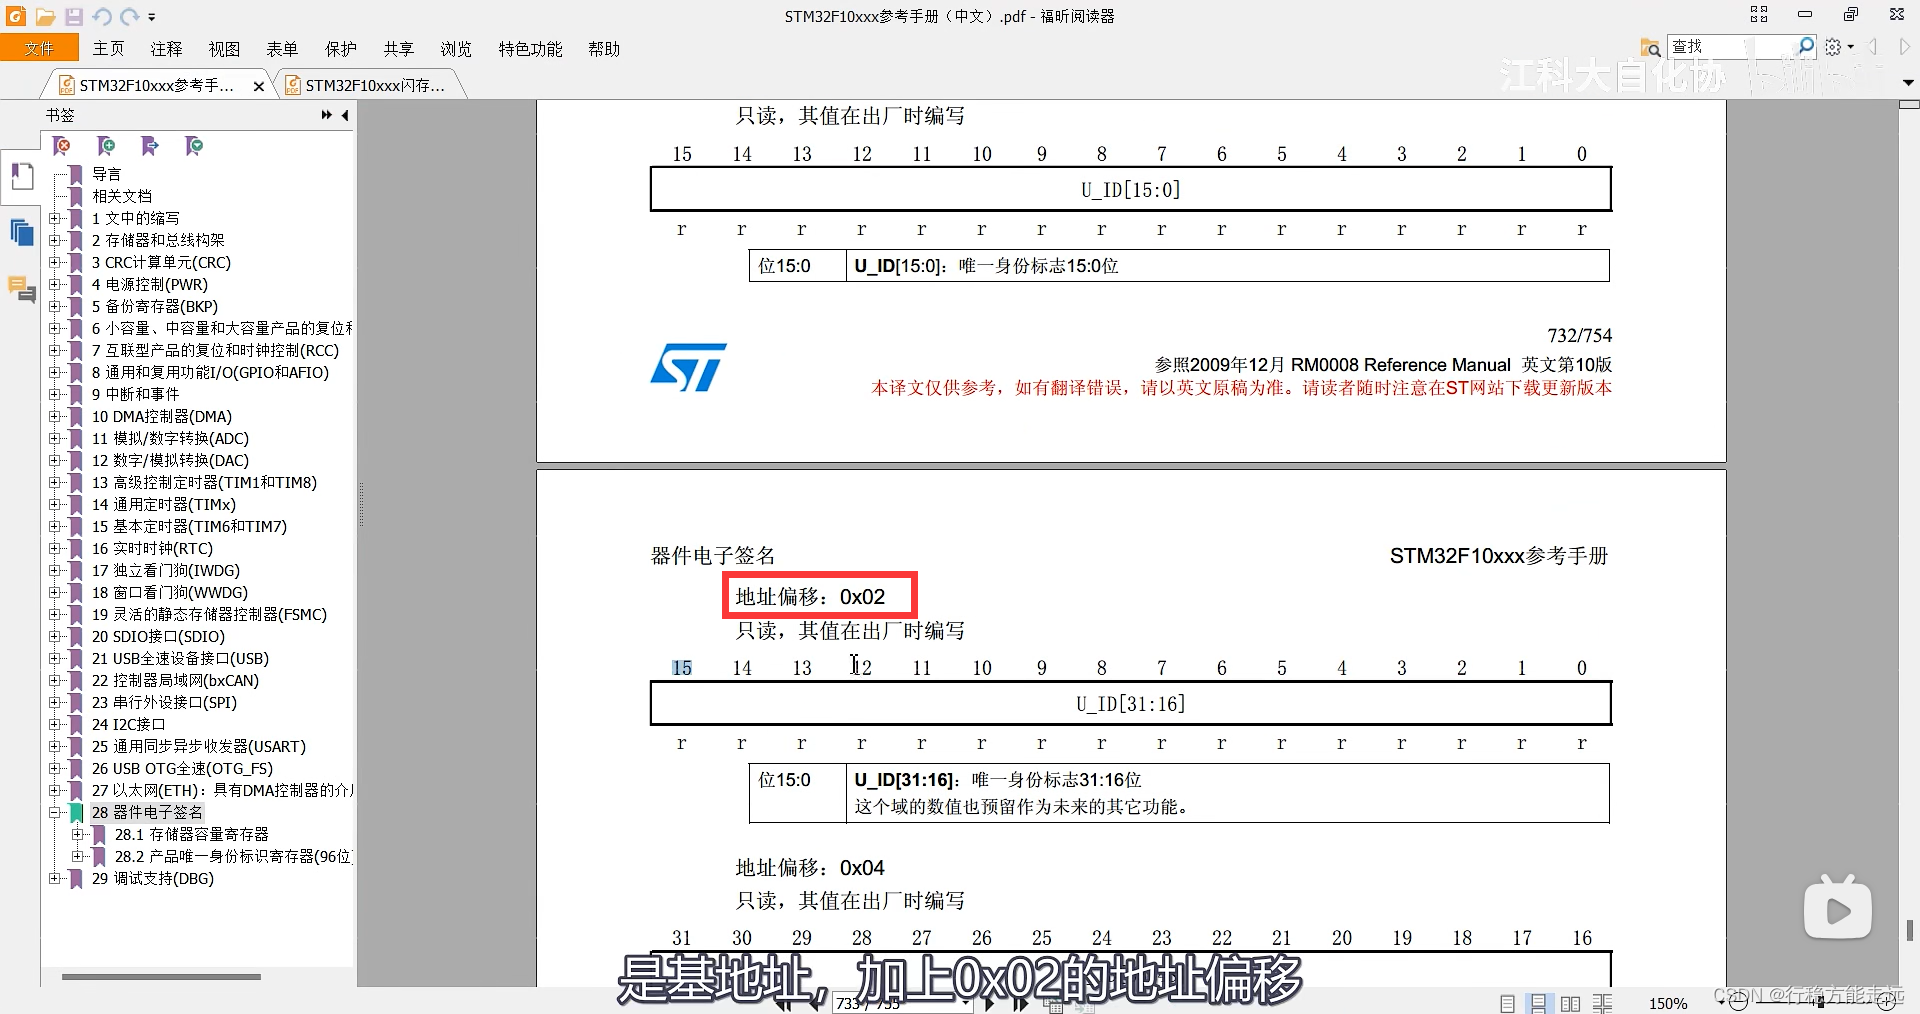Viewport: 1920px width, 1014px height.
Task: Expand the 11 模拟/数字转换(ADC) bookmark
Action: click(x=55, y=438)
